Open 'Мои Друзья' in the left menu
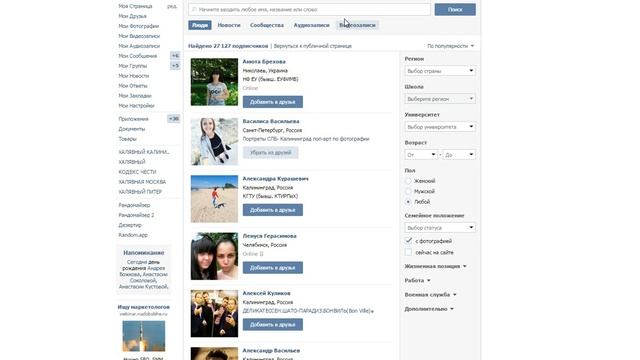The image size is (640, 360). tap(132, 16)
